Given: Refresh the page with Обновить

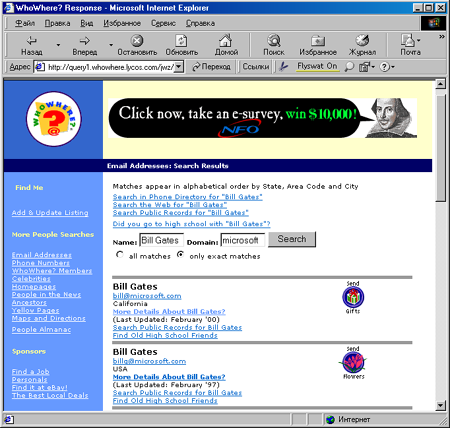Looking at the screenshot, I should point(182,45).
